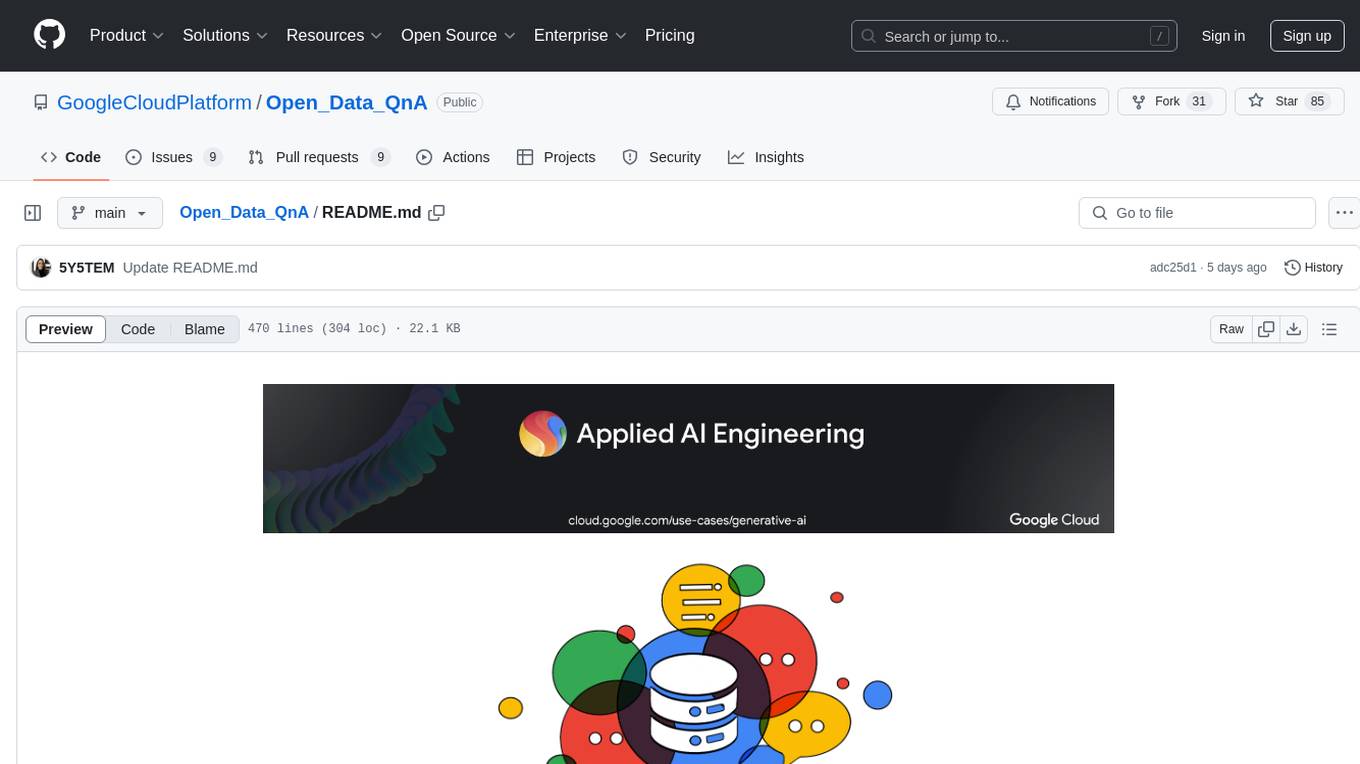The height and width of the screenshot is (764, 1360).
Task: Switch to the Preview view
Action: click(66, 329)
